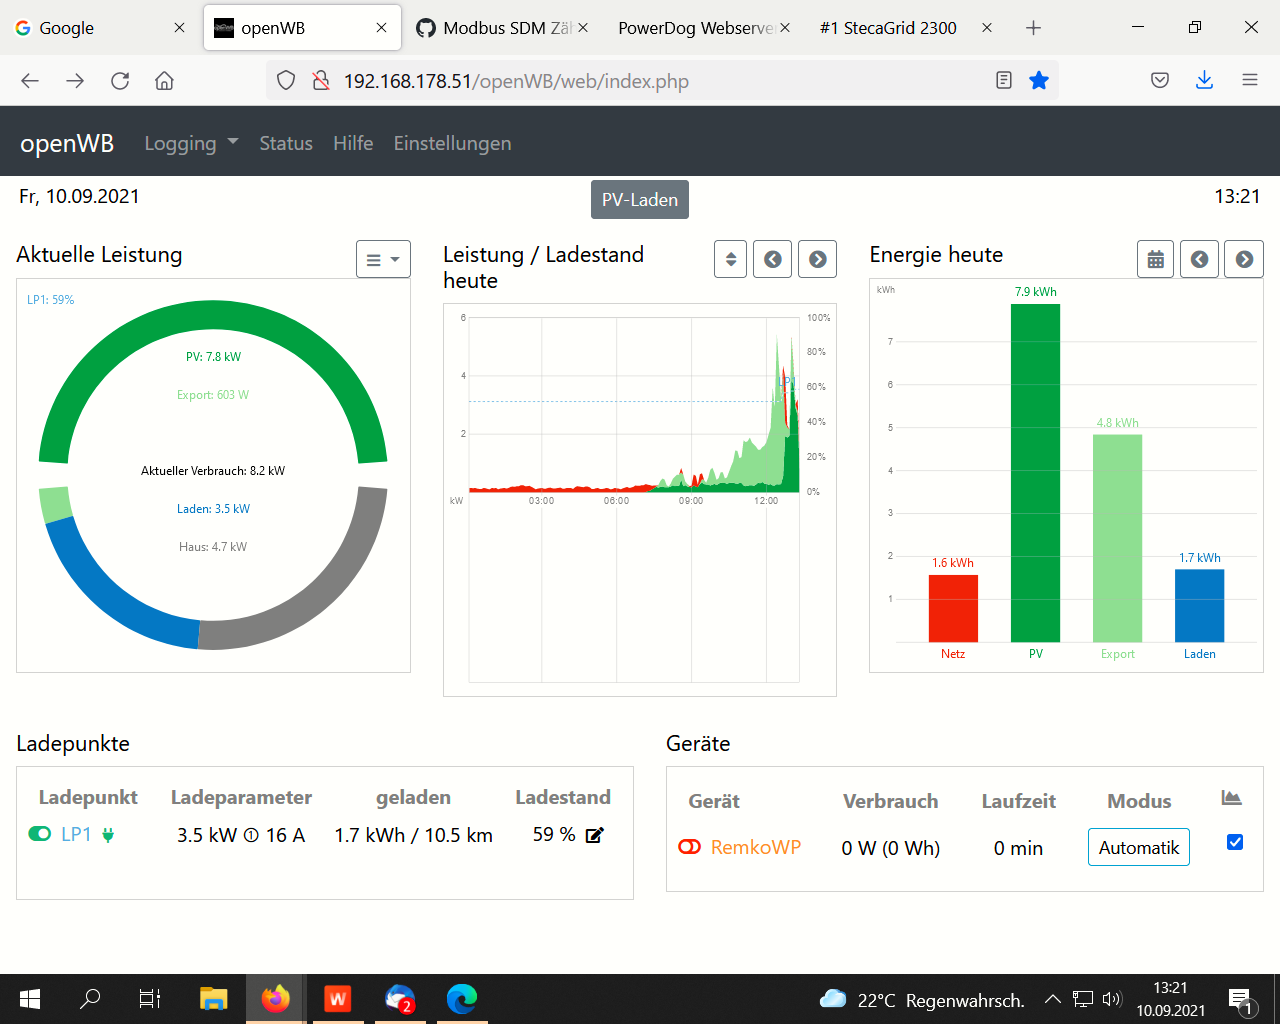
Task: Open the Aktuelle Leistung hamburger dropdown
Action: 383,260
